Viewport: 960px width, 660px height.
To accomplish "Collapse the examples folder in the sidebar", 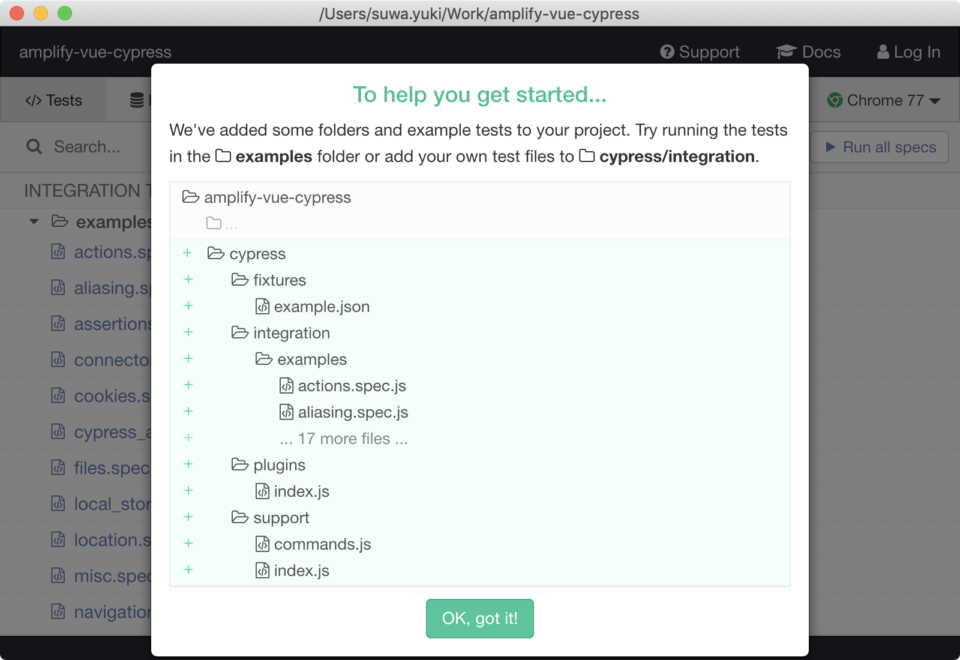I will point(33,221).
